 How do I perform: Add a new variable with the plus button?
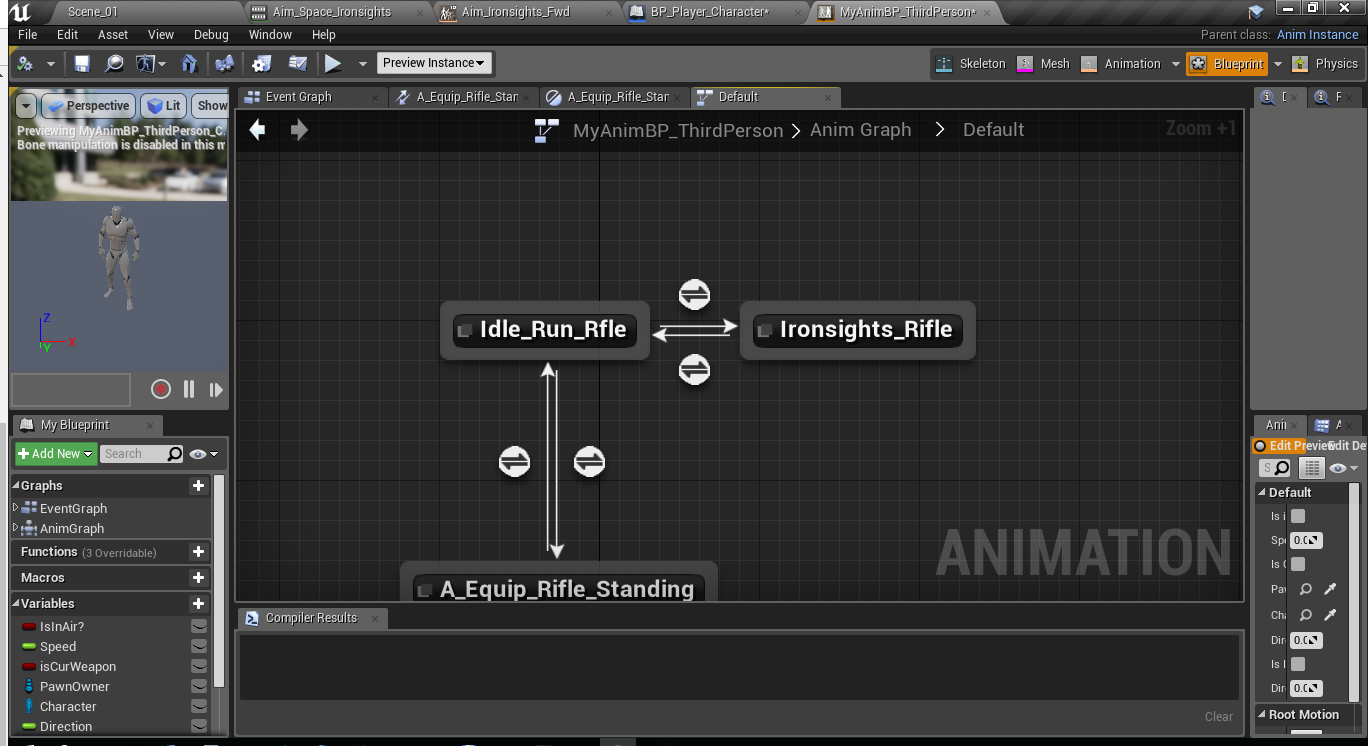point(199,604)
